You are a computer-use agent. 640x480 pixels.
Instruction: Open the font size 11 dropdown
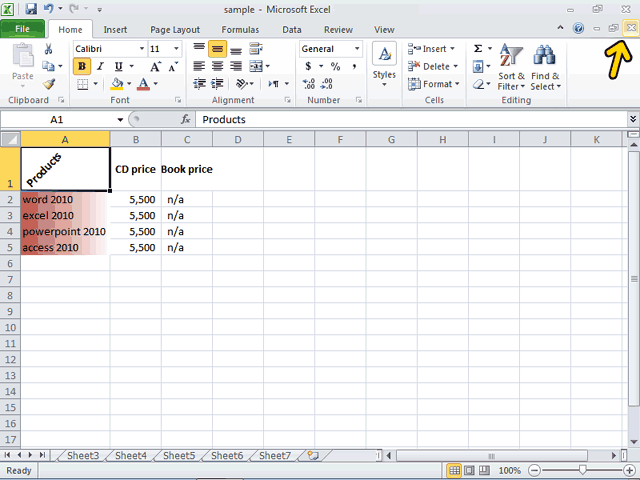point(176,49)
